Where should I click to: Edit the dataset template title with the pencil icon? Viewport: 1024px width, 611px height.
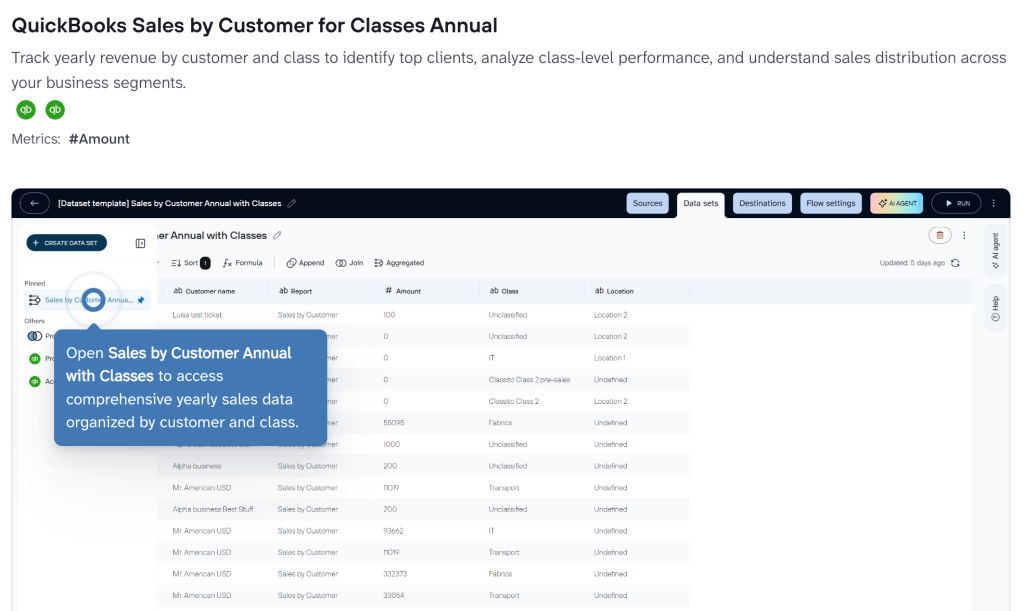coord(292,203)
